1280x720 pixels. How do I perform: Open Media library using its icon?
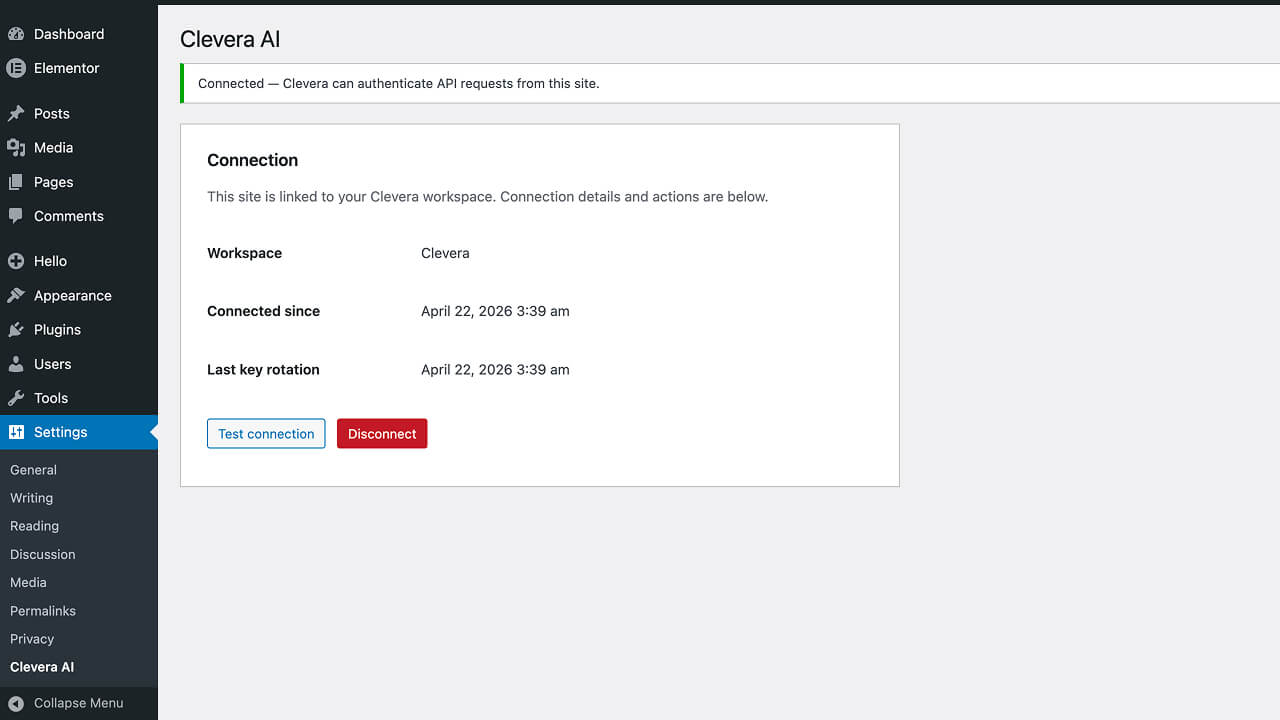(17, 147)
